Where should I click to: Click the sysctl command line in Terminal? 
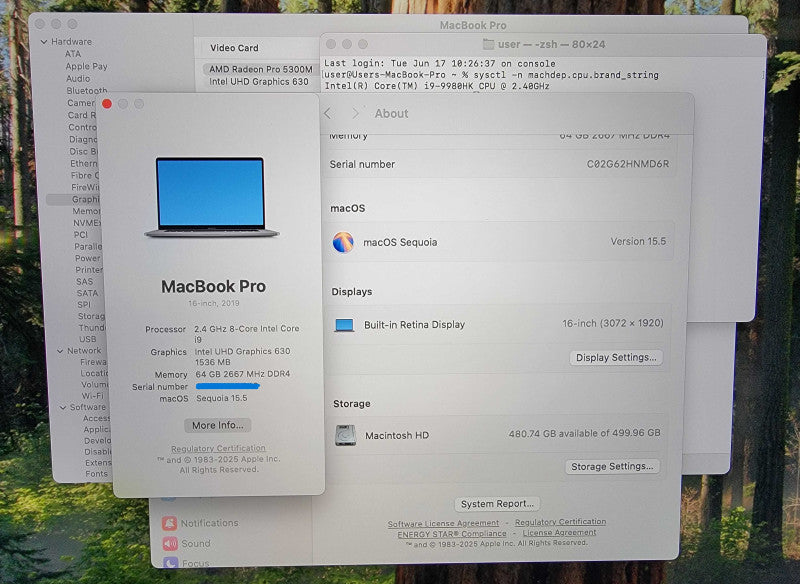(x=491, y=75)
